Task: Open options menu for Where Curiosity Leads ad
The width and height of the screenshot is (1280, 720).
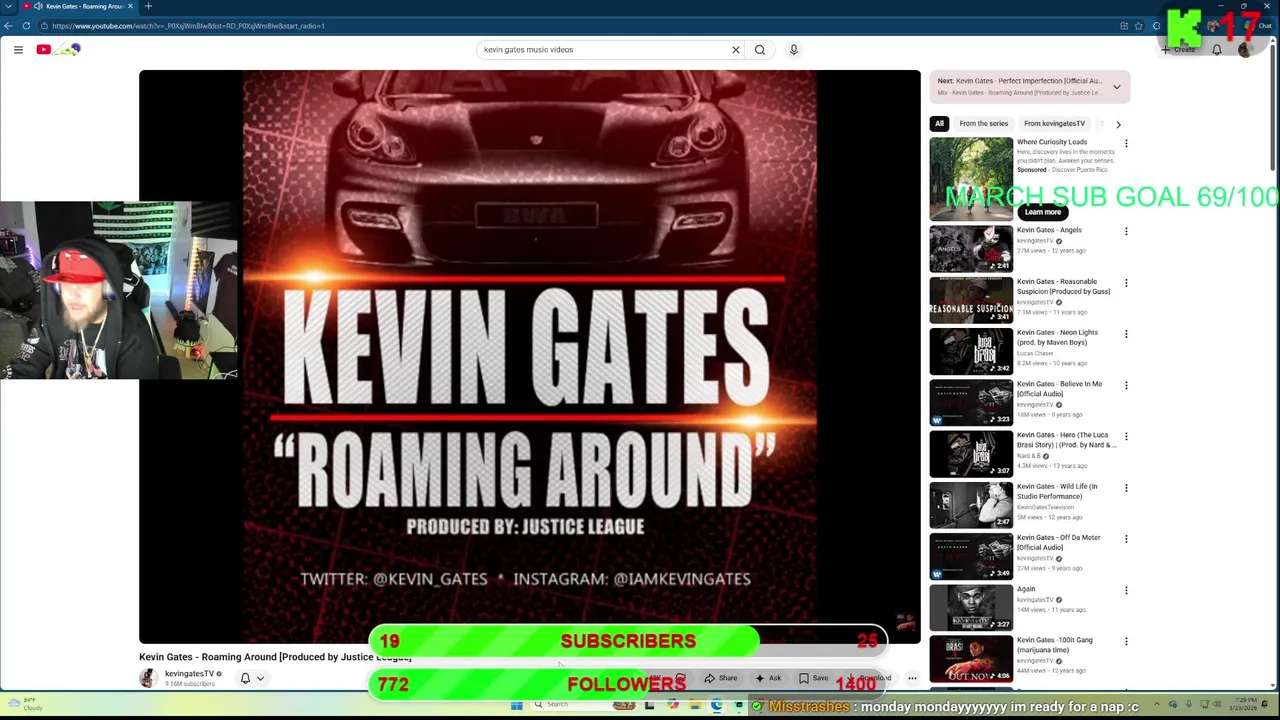Action: tap(1126, 144)
